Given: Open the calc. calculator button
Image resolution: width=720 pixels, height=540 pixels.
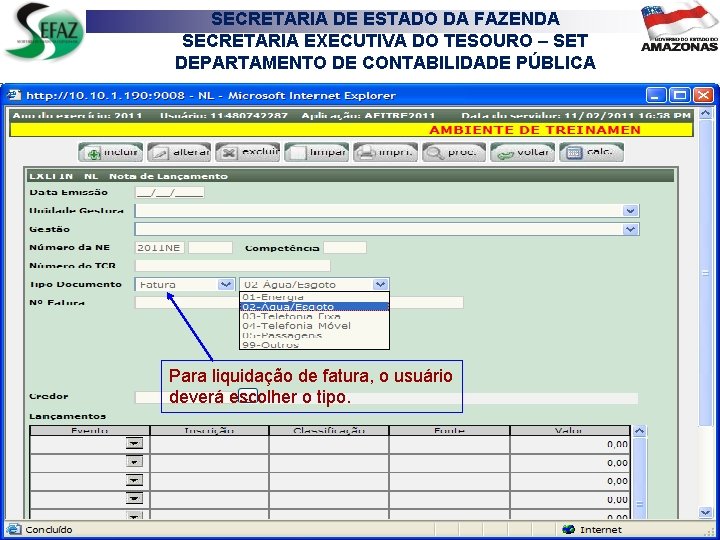Looking at the screenshot, I should click(591, 152).
